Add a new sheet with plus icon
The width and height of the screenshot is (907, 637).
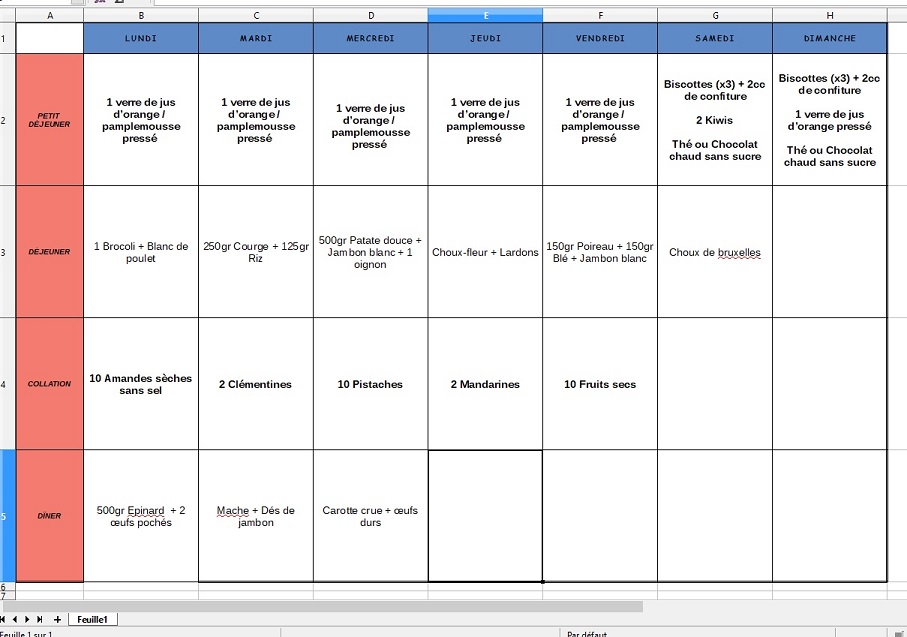(x=57, y=619)
